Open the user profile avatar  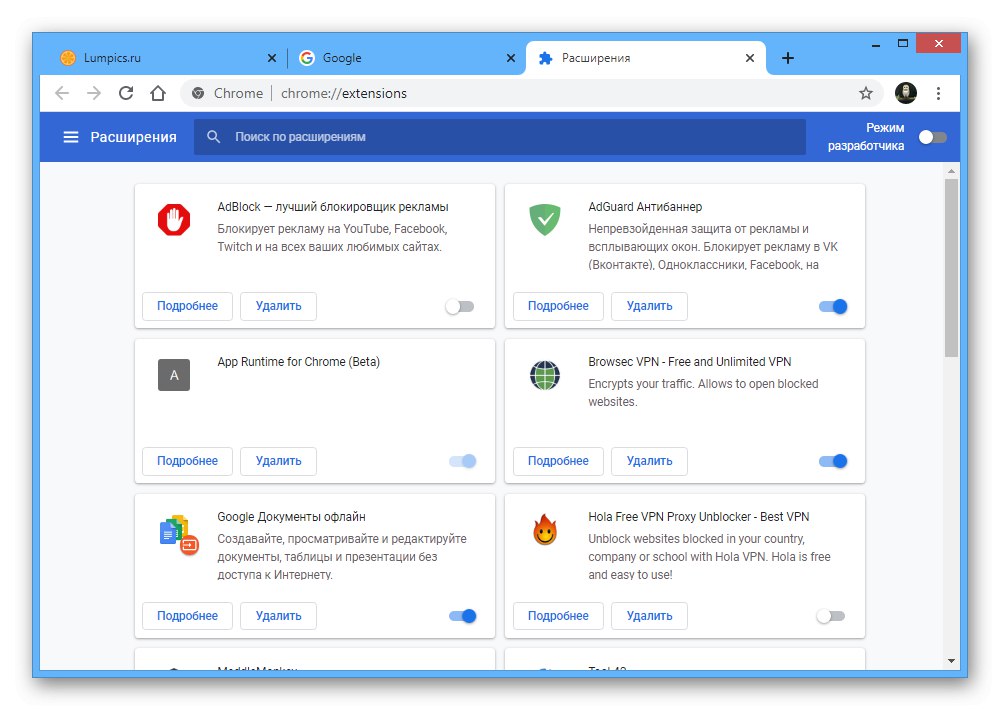tap(906, 93)
